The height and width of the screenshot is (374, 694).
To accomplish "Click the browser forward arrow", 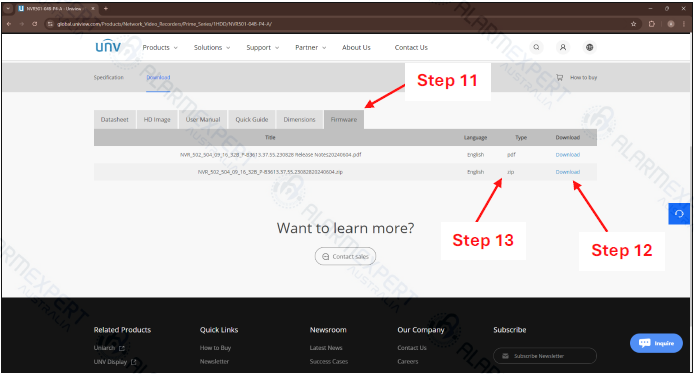I will pos(21,24).
